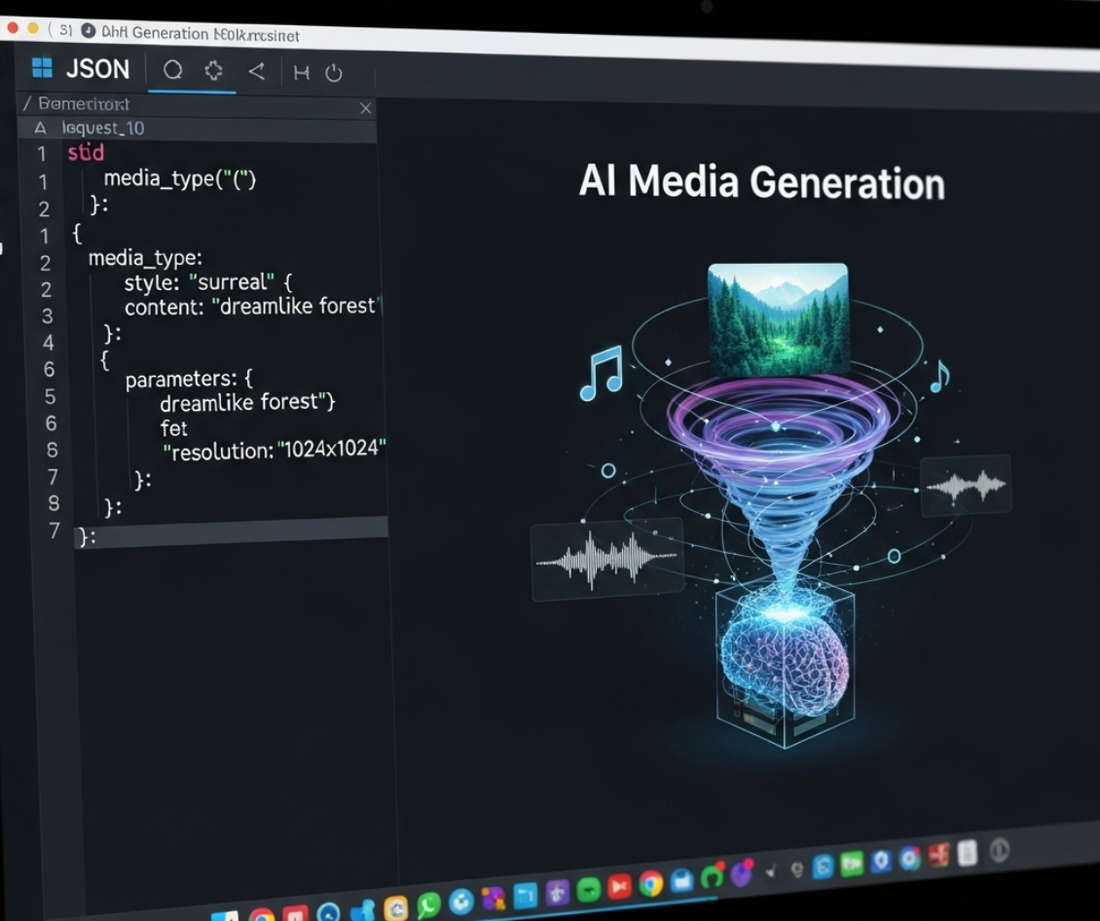
Task: Open the Mail envelope icon in the dock
Action: 682,883
